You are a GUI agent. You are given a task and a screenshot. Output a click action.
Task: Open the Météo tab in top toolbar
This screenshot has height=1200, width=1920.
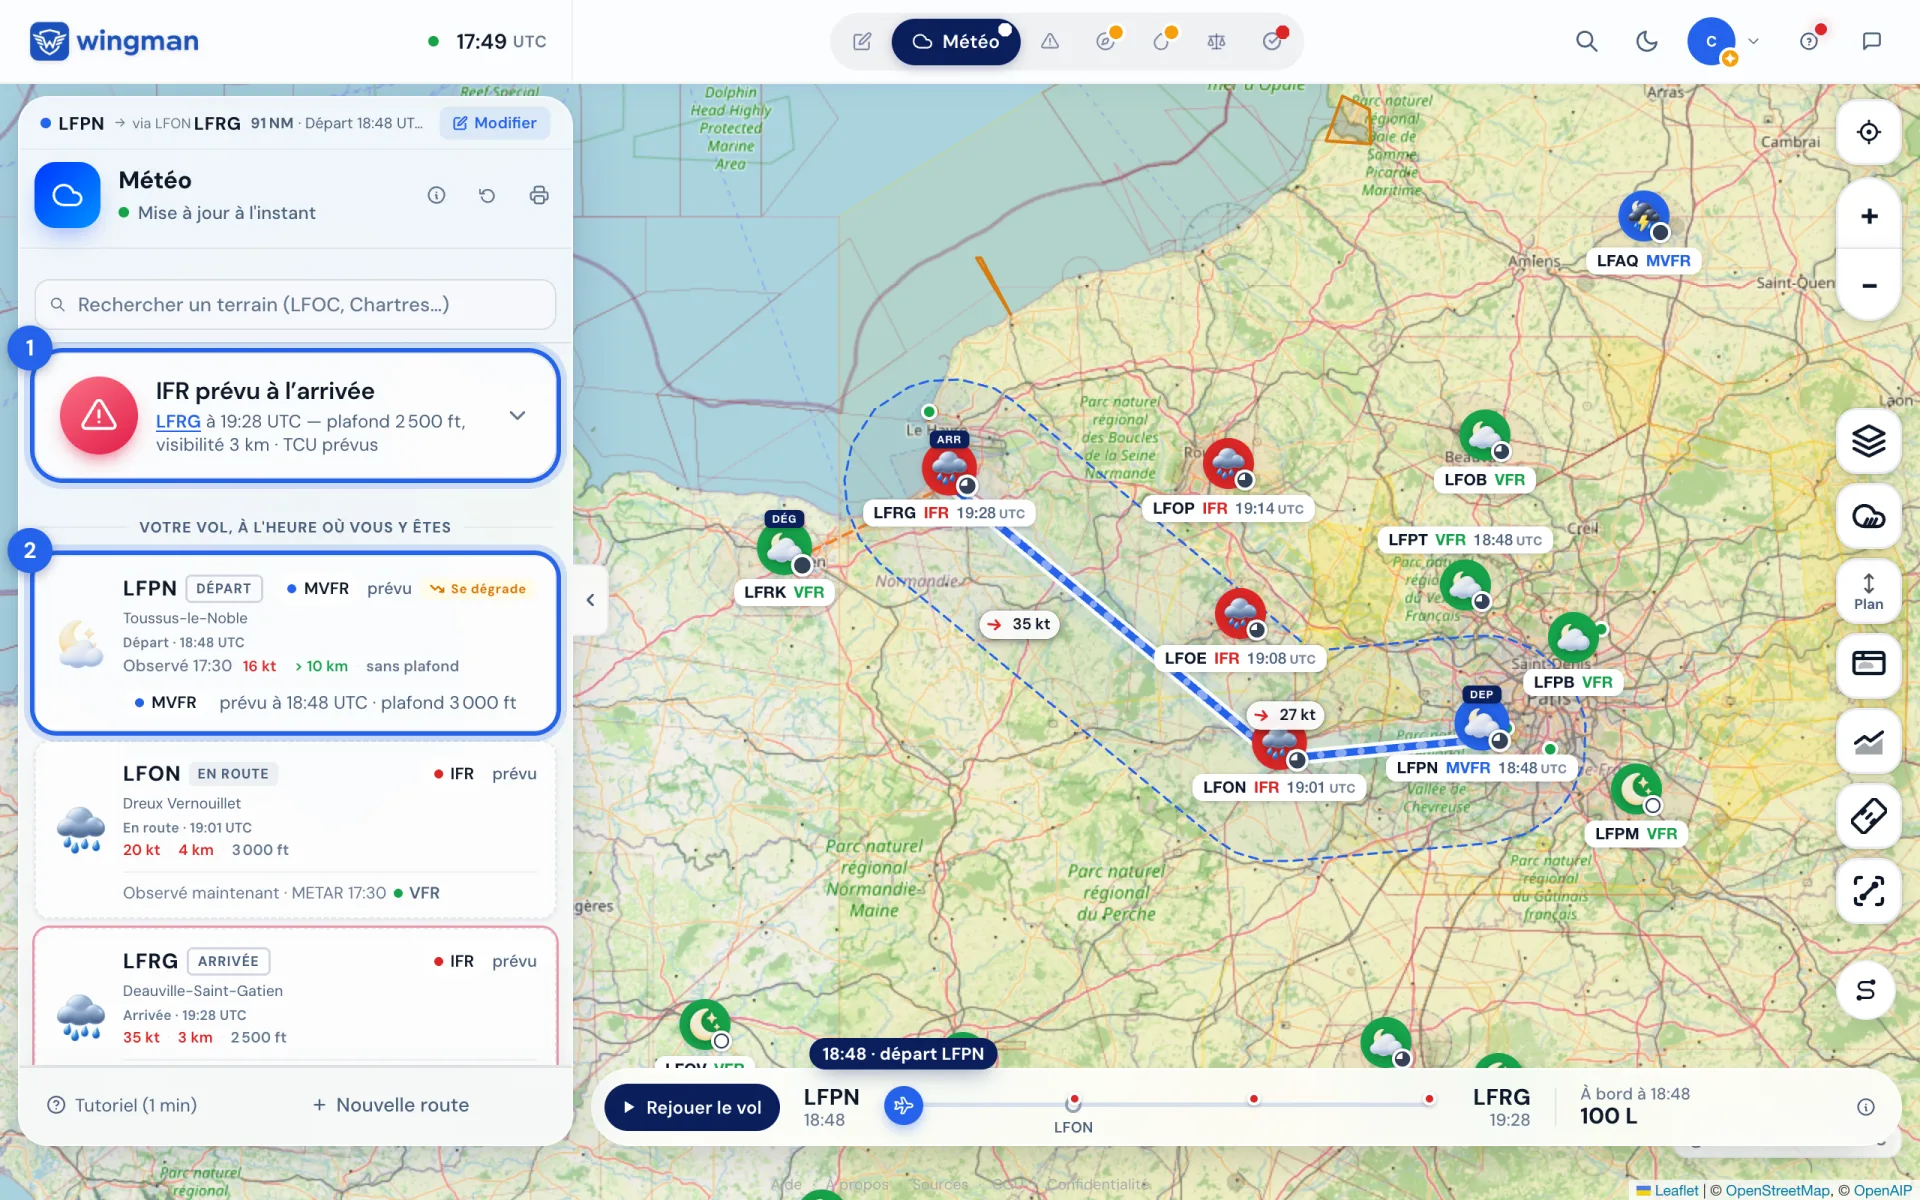point(955,41)
